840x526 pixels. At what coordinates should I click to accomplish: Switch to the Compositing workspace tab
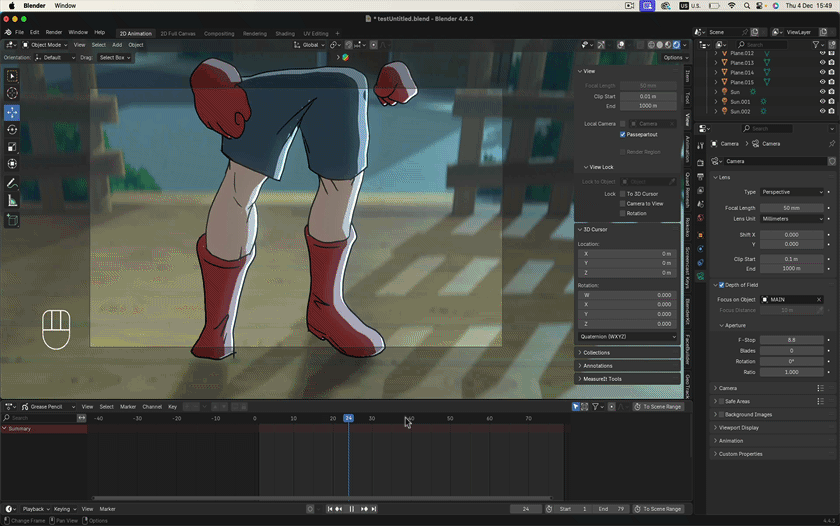[218, 33]
